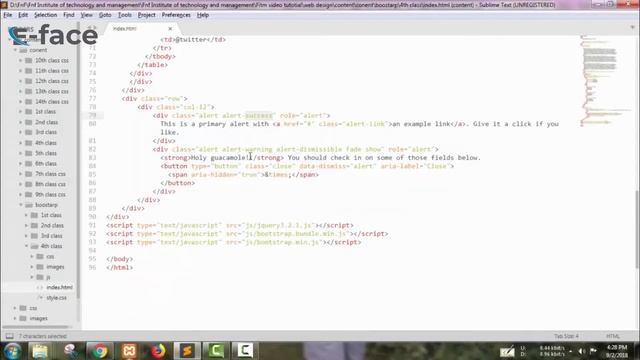Viewport: 640px width, 360px height.
Task: Open the white Camtasia recorder taskbar icon
Action: (245, 351)
